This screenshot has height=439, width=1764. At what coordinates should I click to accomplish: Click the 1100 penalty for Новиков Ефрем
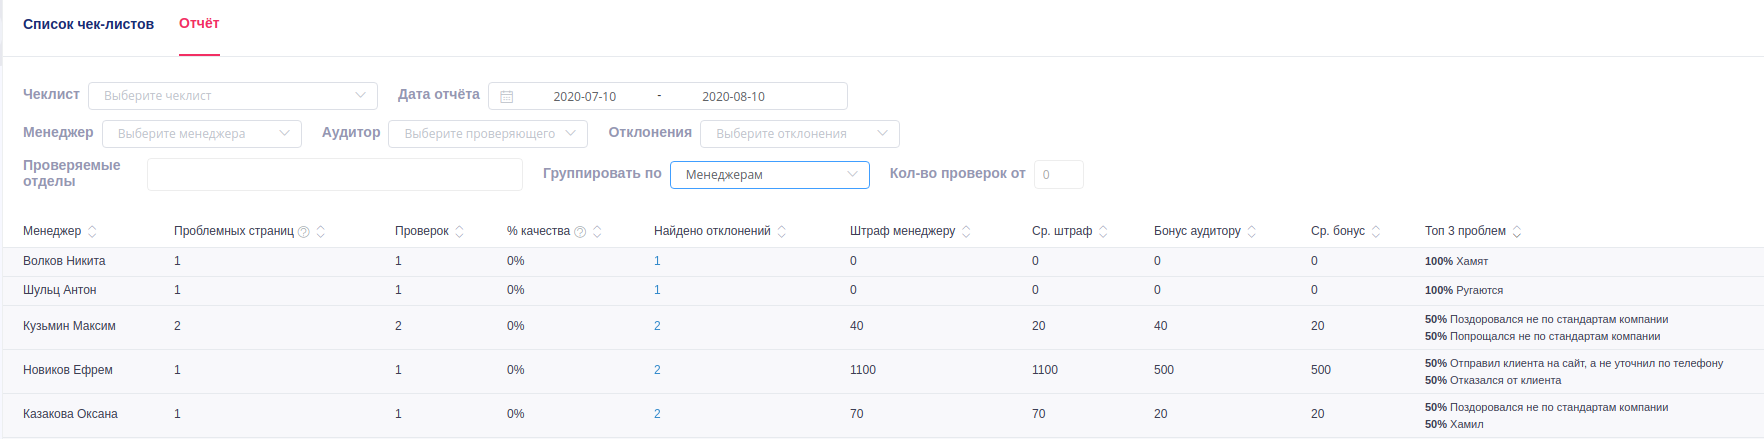pos(863,370)
